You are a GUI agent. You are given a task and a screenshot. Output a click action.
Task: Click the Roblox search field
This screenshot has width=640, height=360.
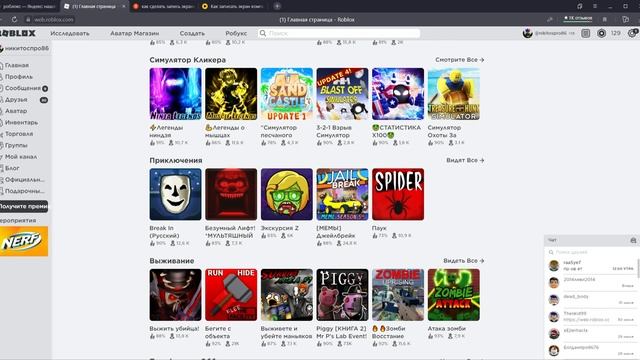[x=339, y=33]
